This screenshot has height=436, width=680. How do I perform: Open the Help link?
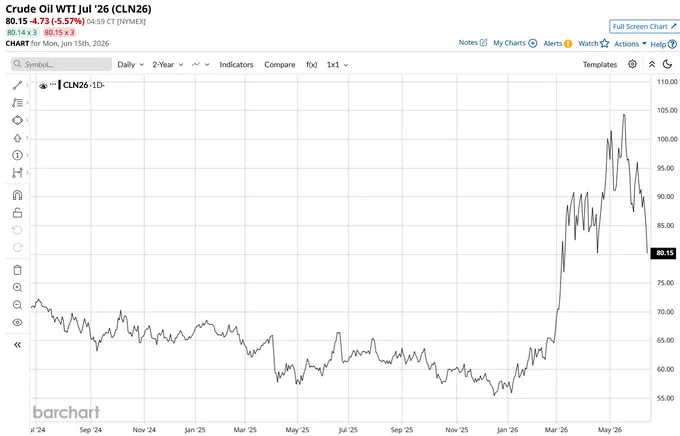[x=664, y=44]
